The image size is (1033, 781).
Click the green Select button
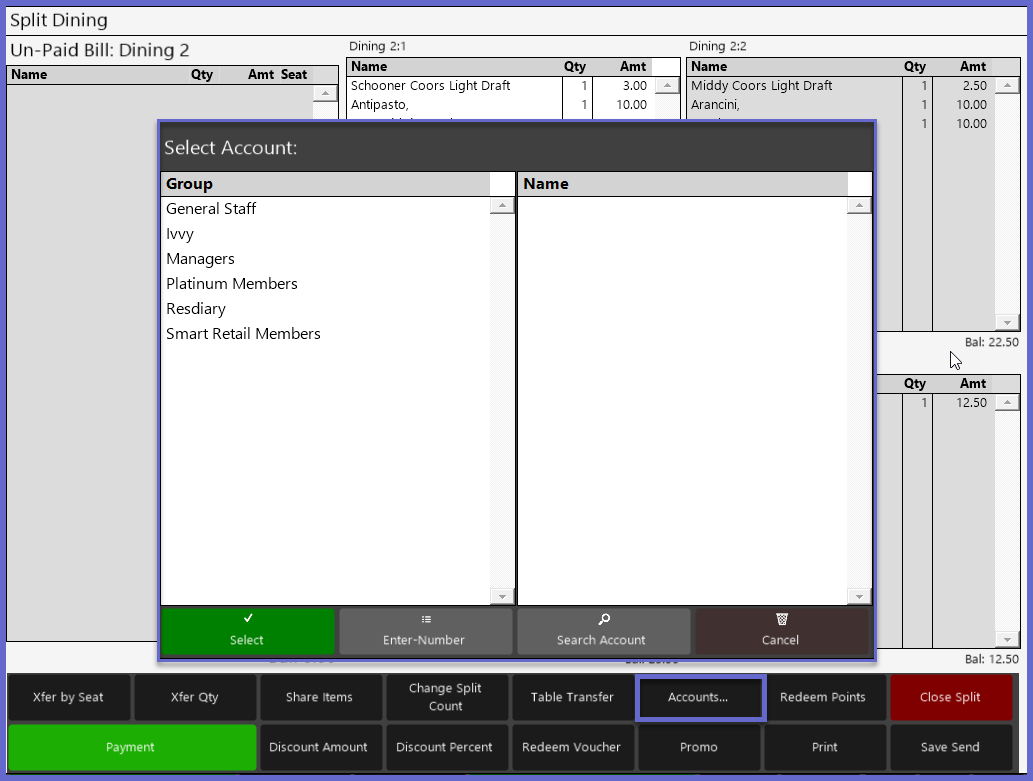pyautogui.click(x=247, y=631)
